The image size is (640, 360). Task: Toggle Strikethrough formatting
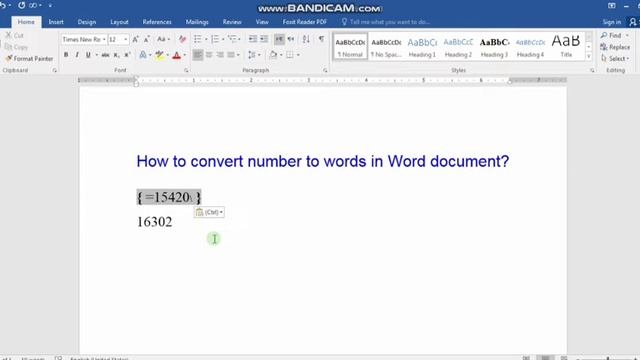[105, 55]
